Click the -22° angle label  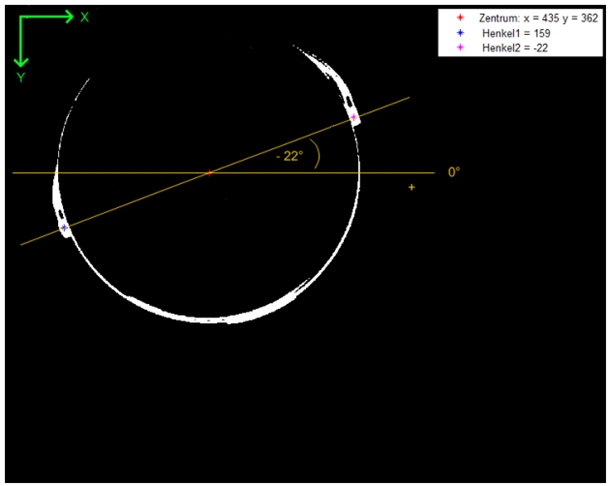point(289,156)
